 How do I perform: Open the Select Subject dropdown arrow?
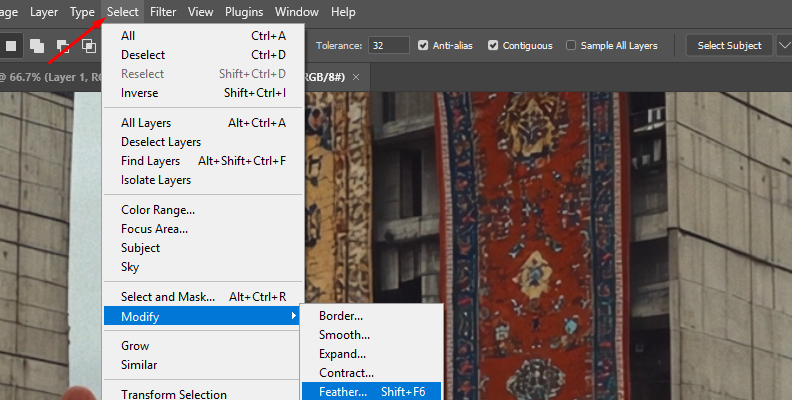click(x=782, y=45)
